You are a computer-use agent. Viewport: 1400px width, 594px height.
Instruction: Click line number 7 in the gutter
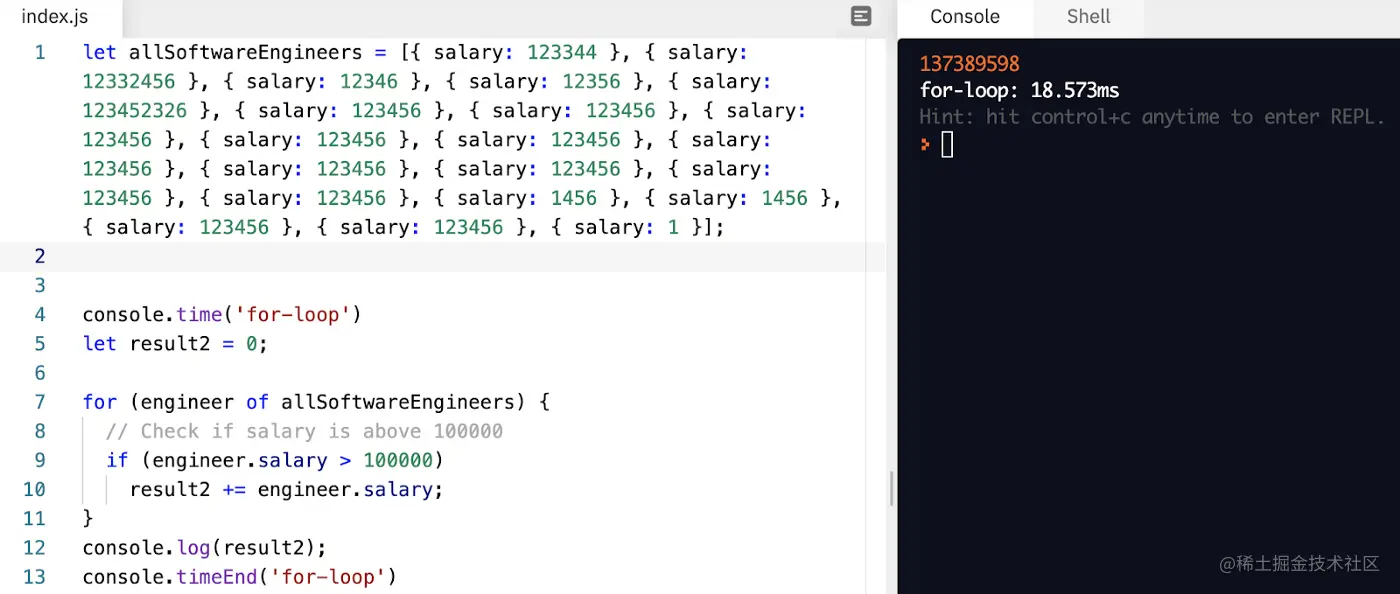pos(40,402)
